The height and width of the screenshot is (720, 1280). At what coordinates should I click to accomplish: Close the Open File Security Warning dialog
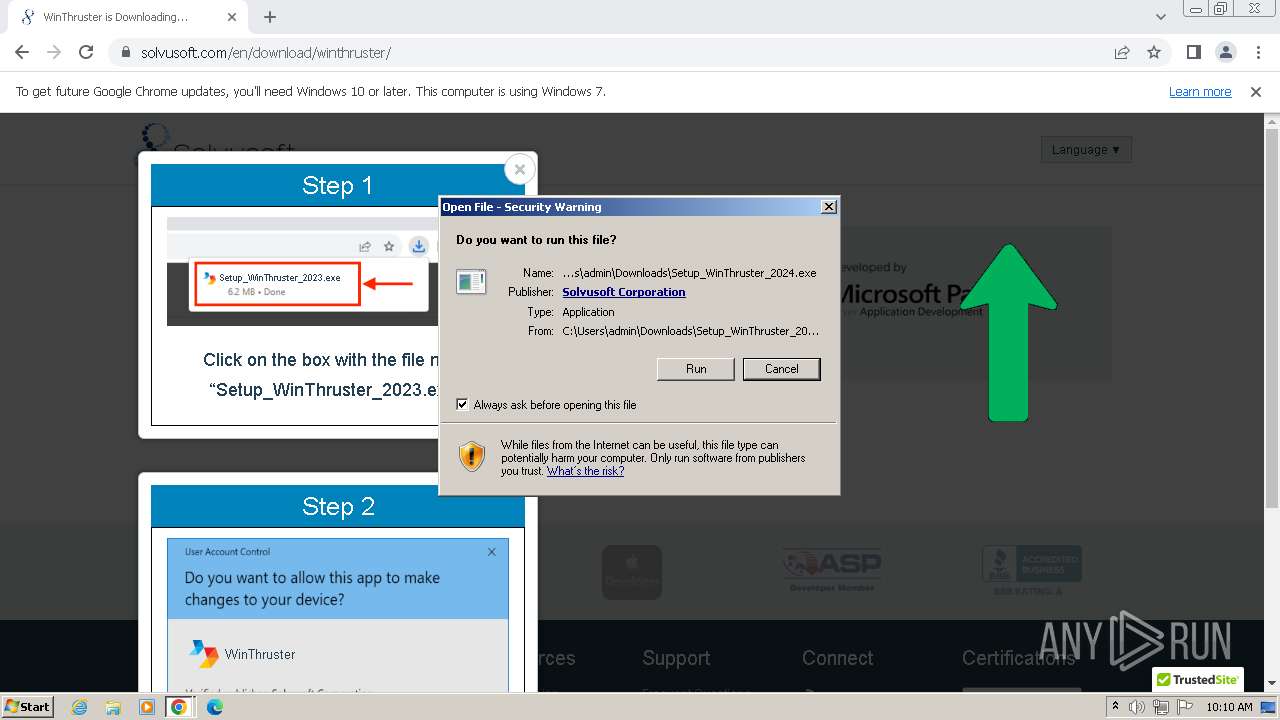click(x=828, y=207)
